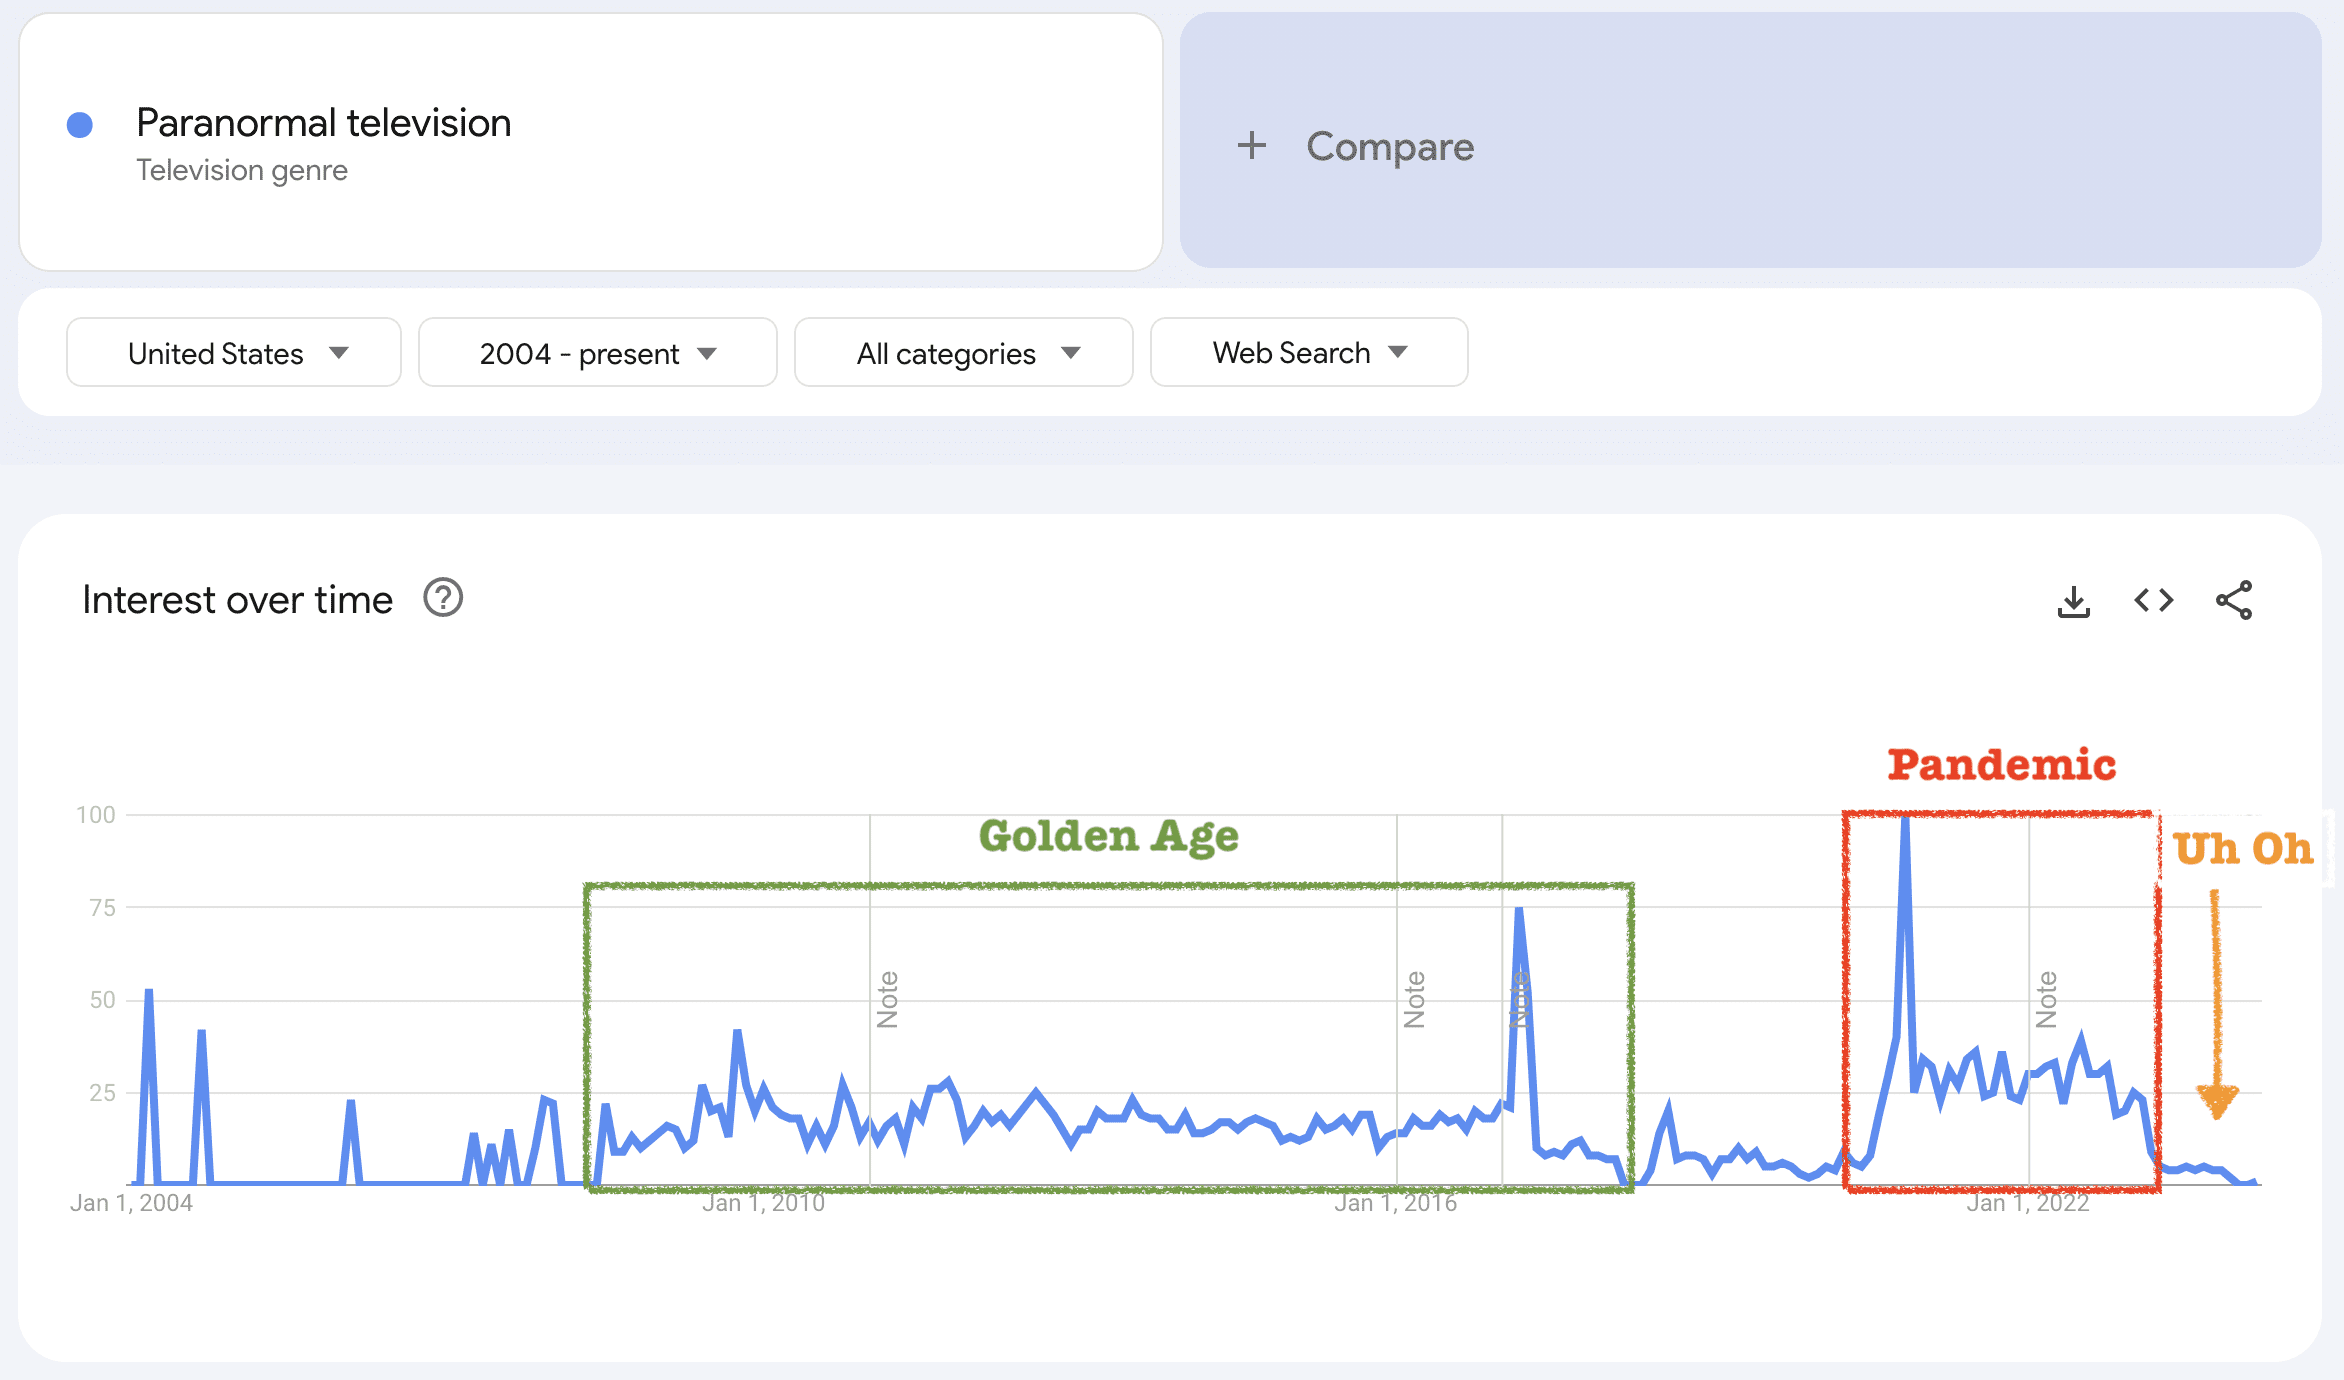This screenshot has height=1380, width=2344.
Task: Click the Pandemic annotation label
Action: [x=2001, y=765]
